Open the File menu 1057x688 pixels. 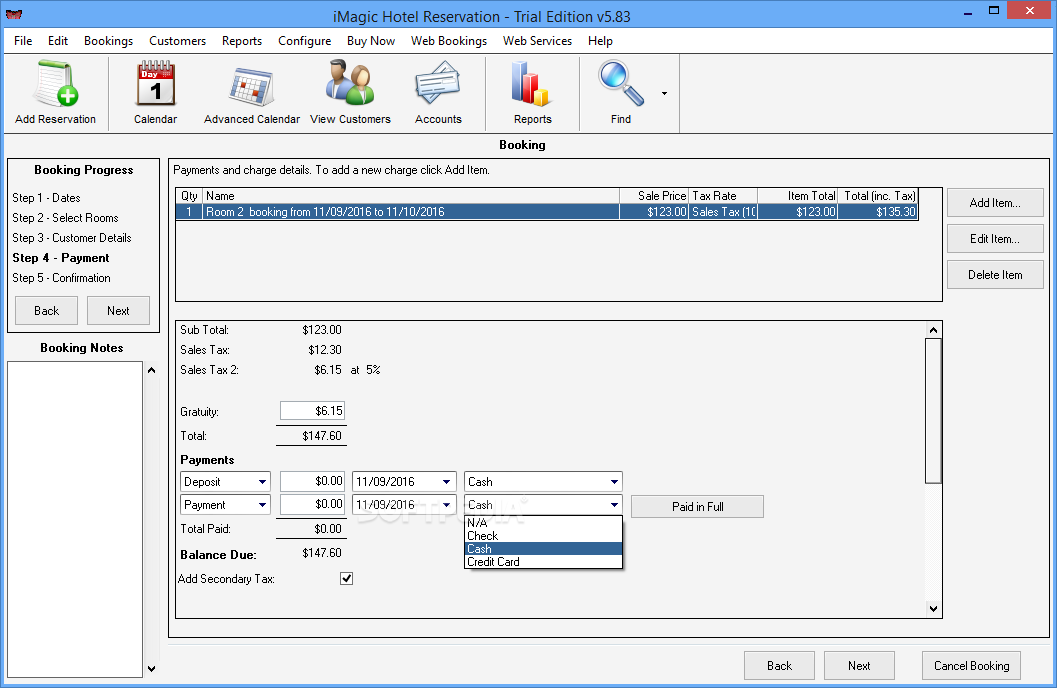pos(23,40)
